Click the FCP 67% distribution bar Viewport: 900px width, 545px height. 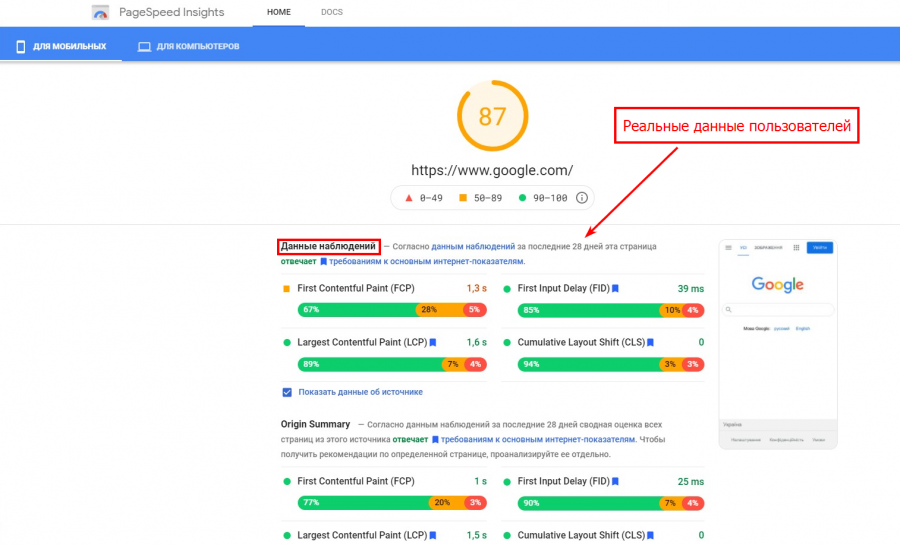tap(392, 310)
